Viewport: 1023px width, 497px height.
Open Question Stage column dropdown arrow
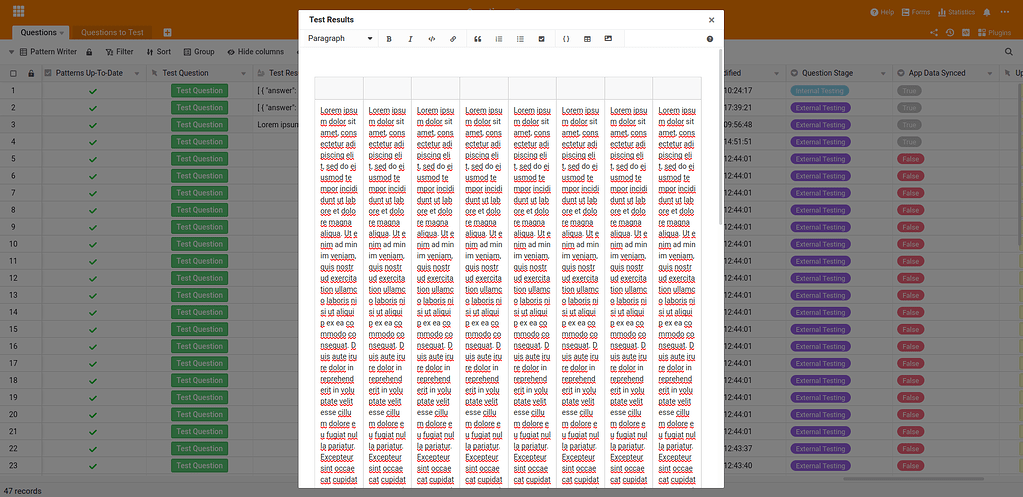(882, 74)
